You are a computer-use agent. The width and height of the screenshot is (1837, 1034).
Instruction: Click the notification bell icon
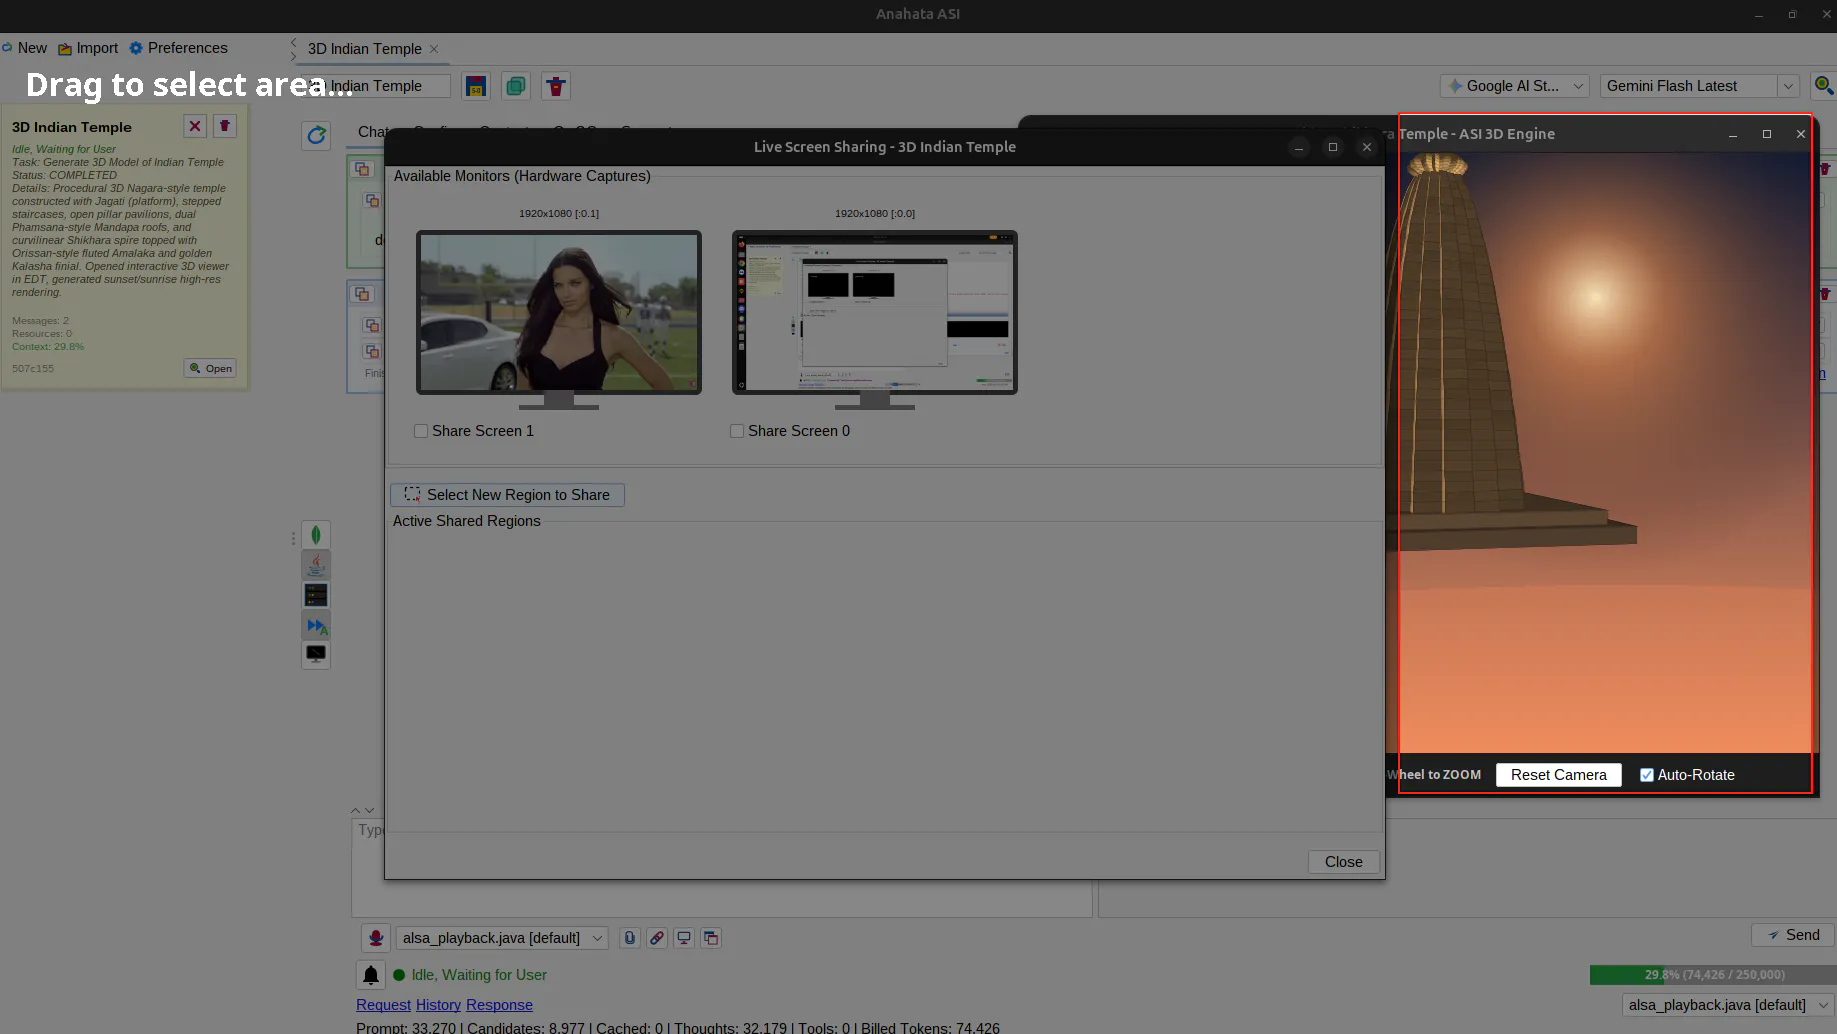pyautogui.click(x=371, y=975)
